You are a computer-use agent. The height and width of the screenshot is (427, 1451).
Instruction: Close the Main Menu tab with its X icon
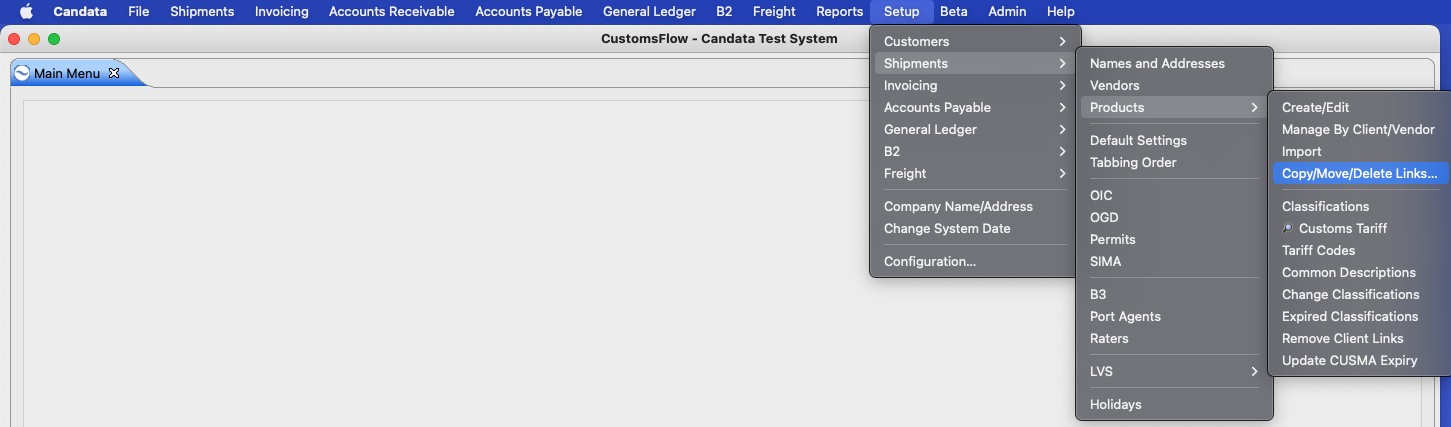coord(114,73)
